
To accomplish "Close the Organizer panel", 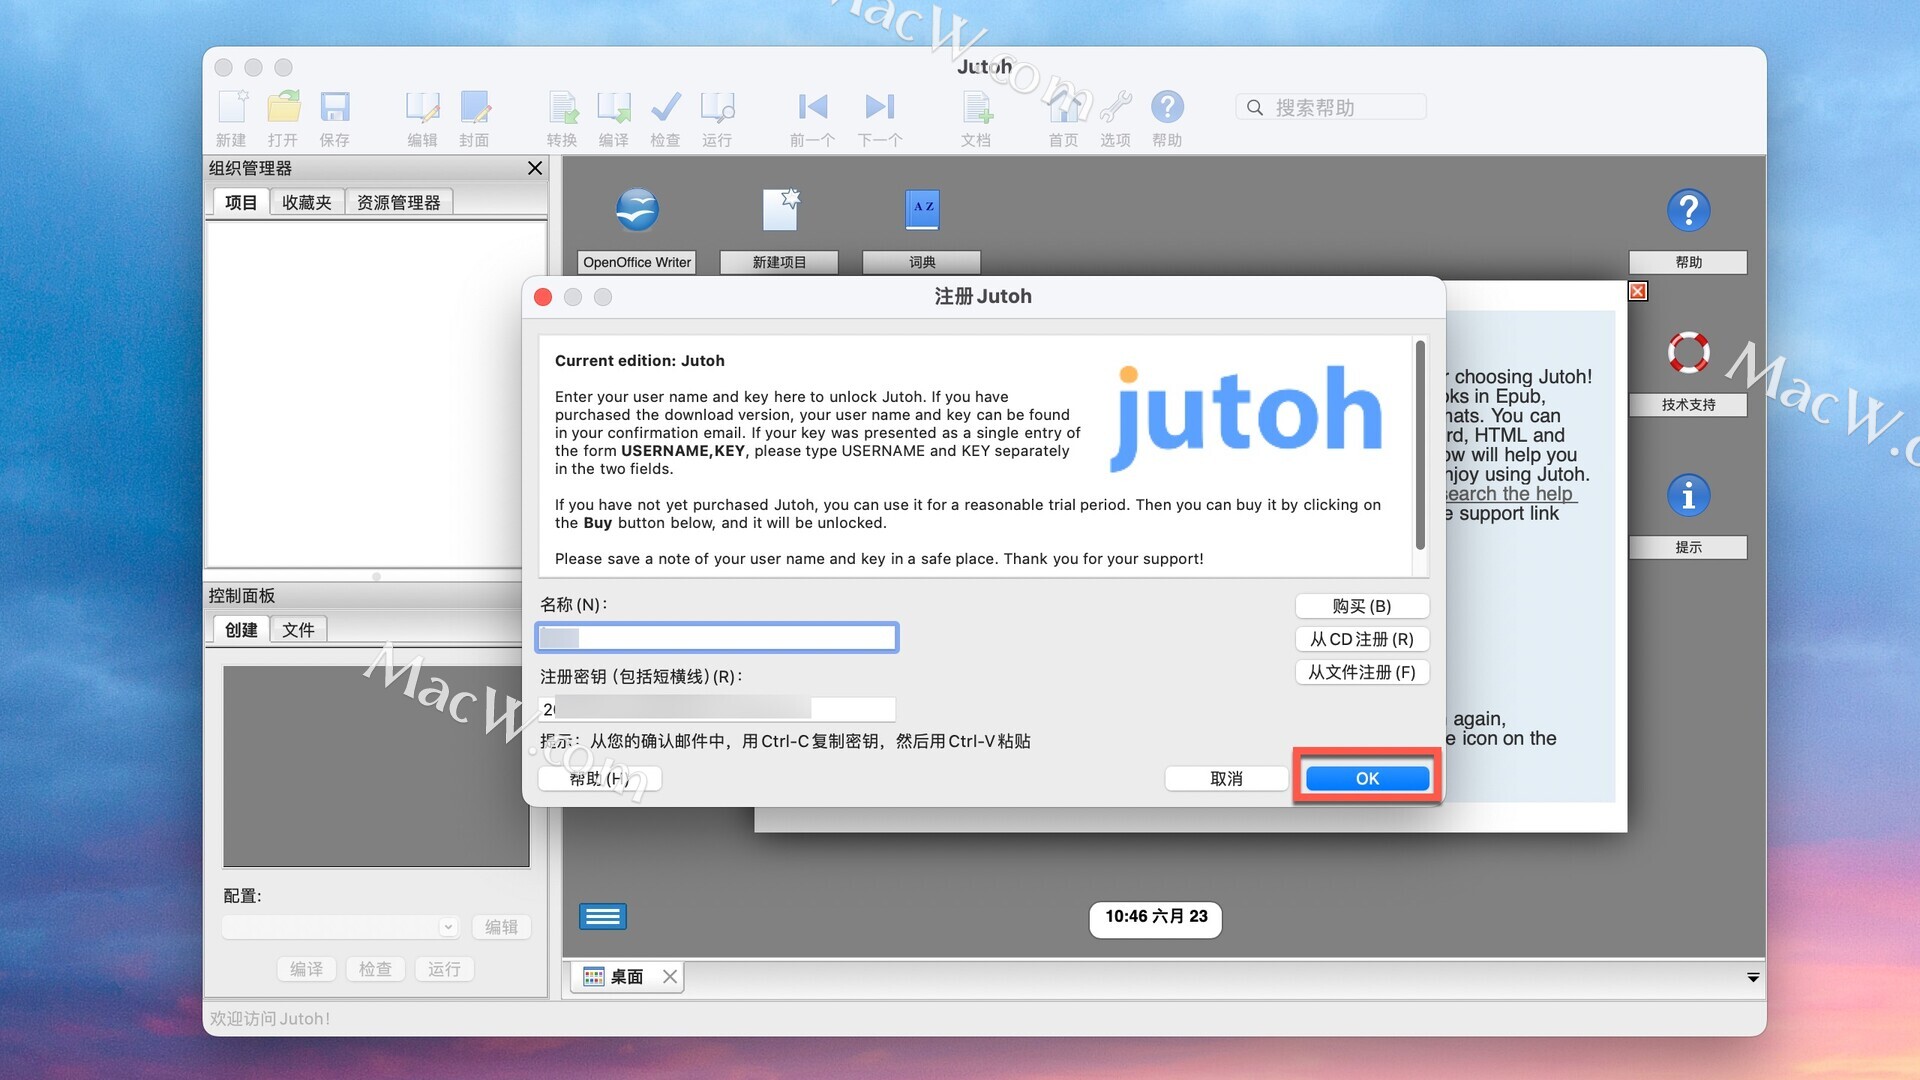I will 535,168.
